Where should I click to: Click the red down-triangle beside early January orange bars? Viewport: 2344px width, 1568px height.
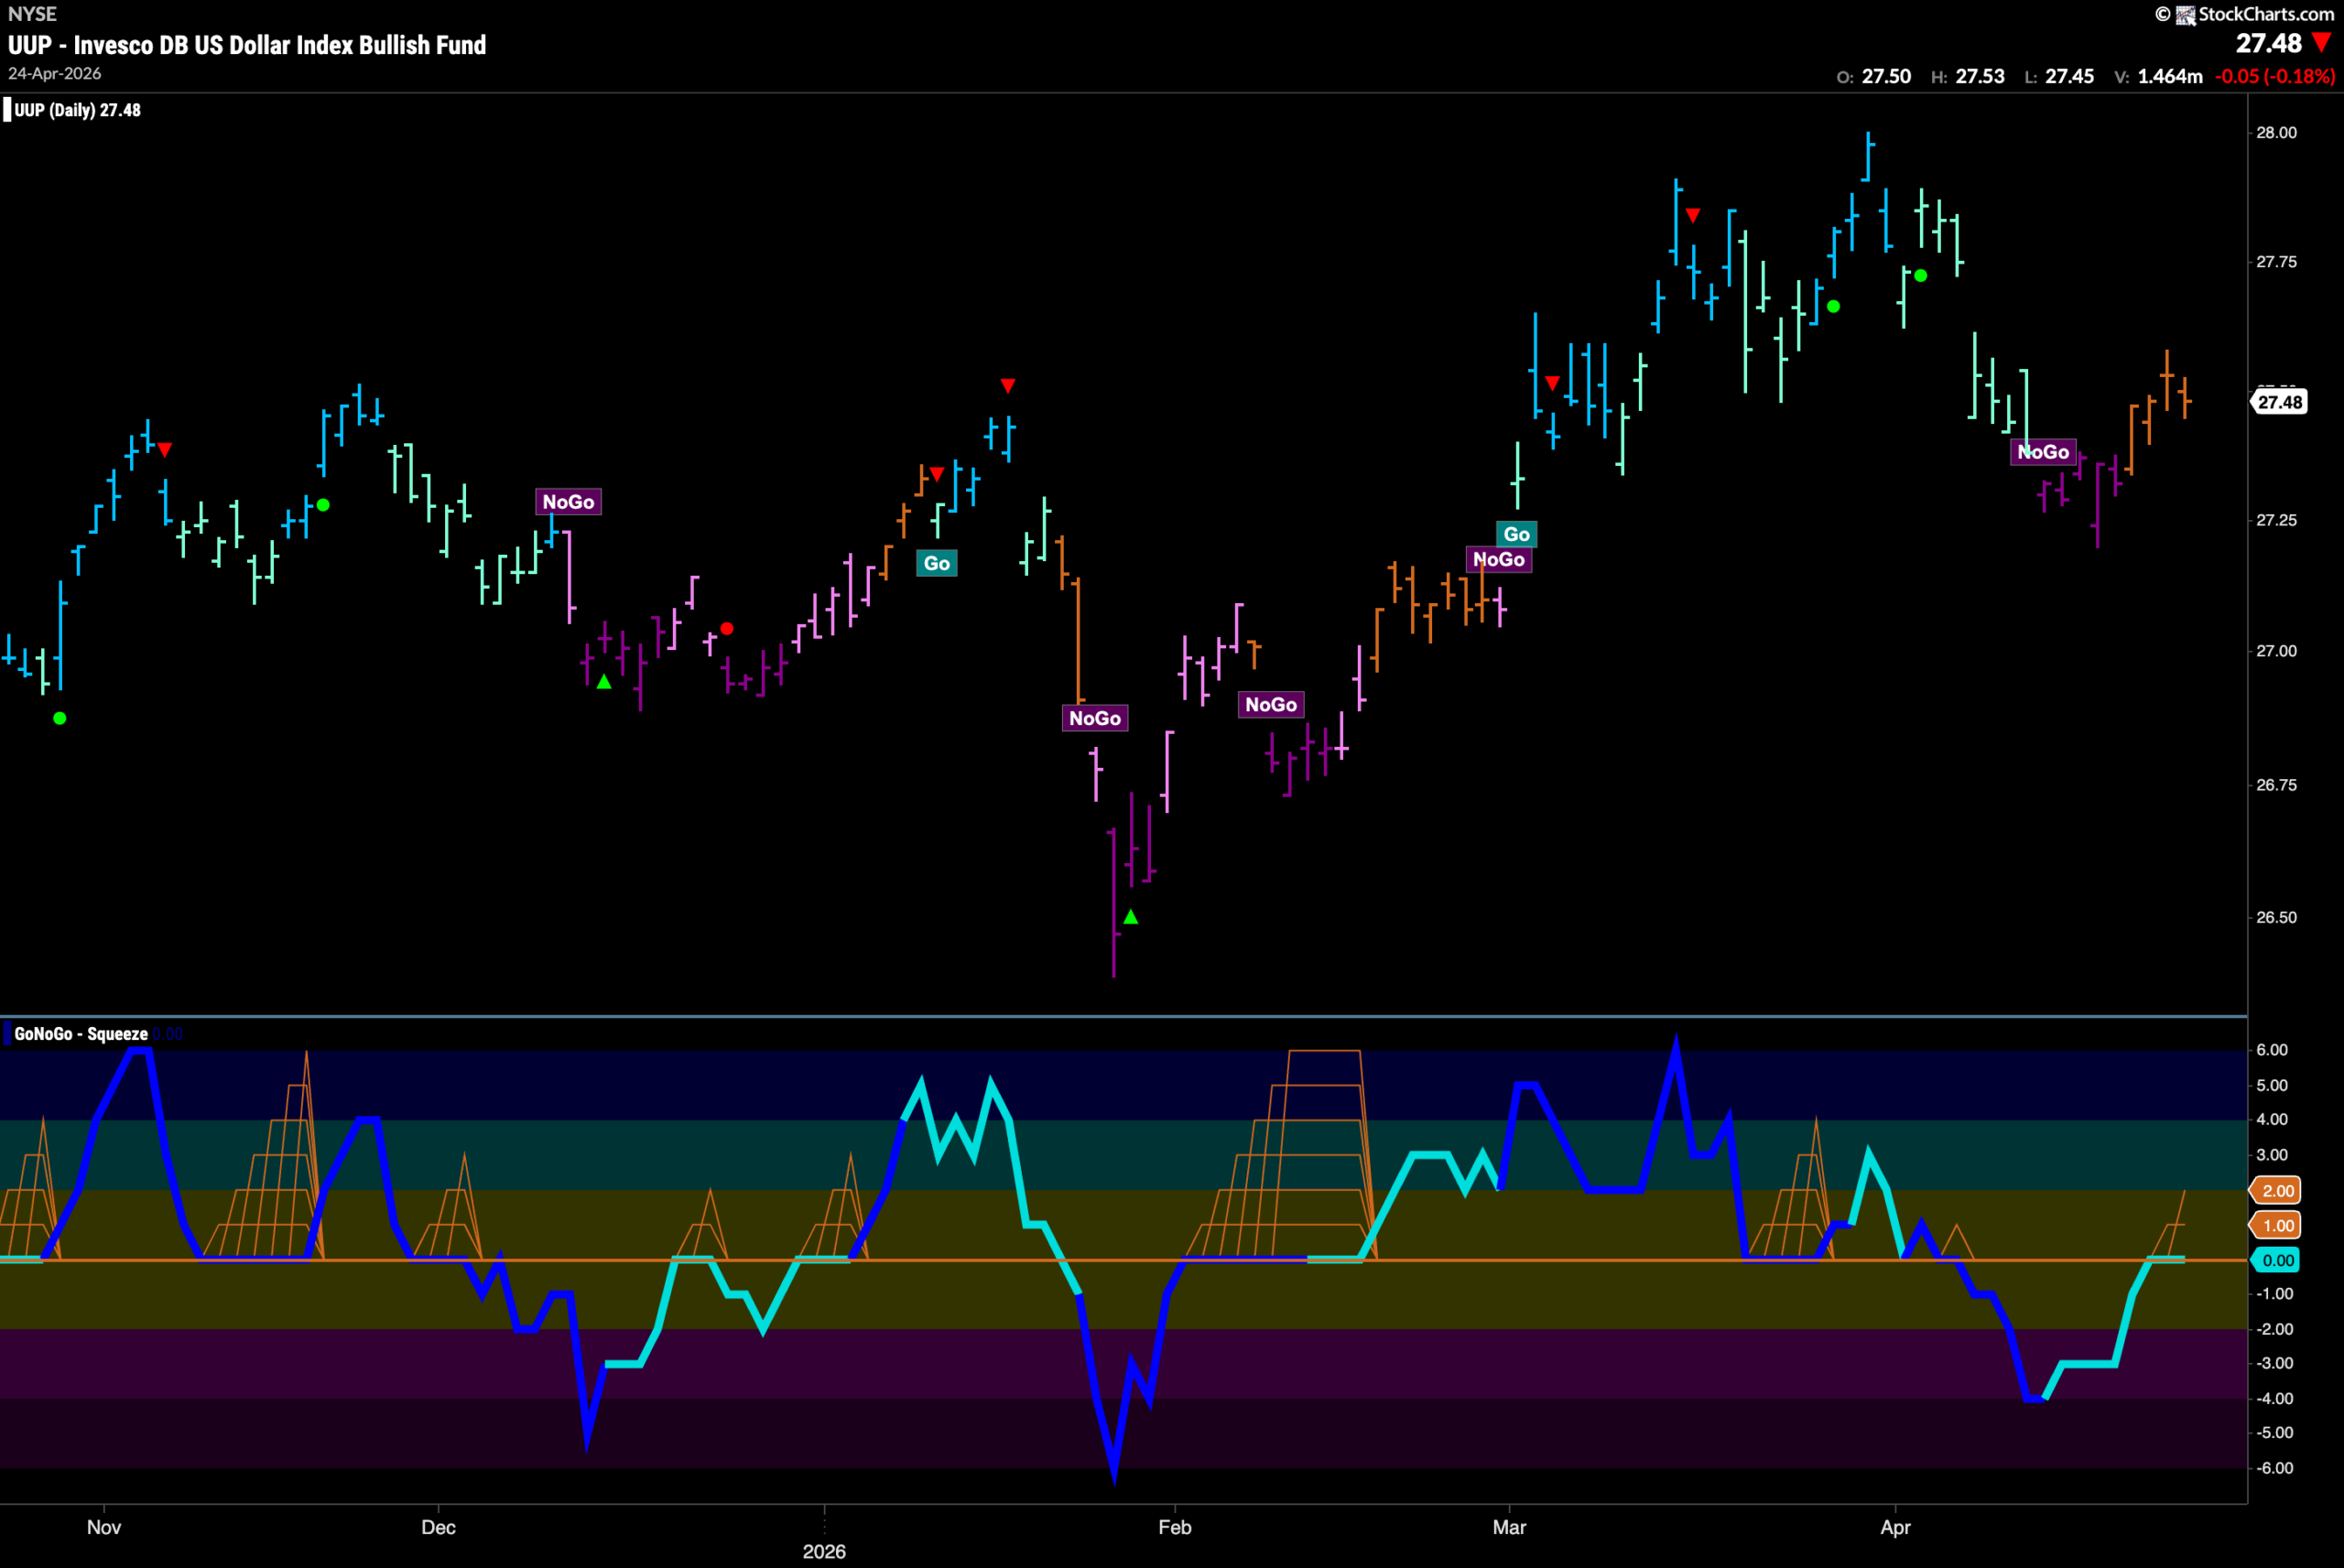pyautogui.click(x=937, y=474)
